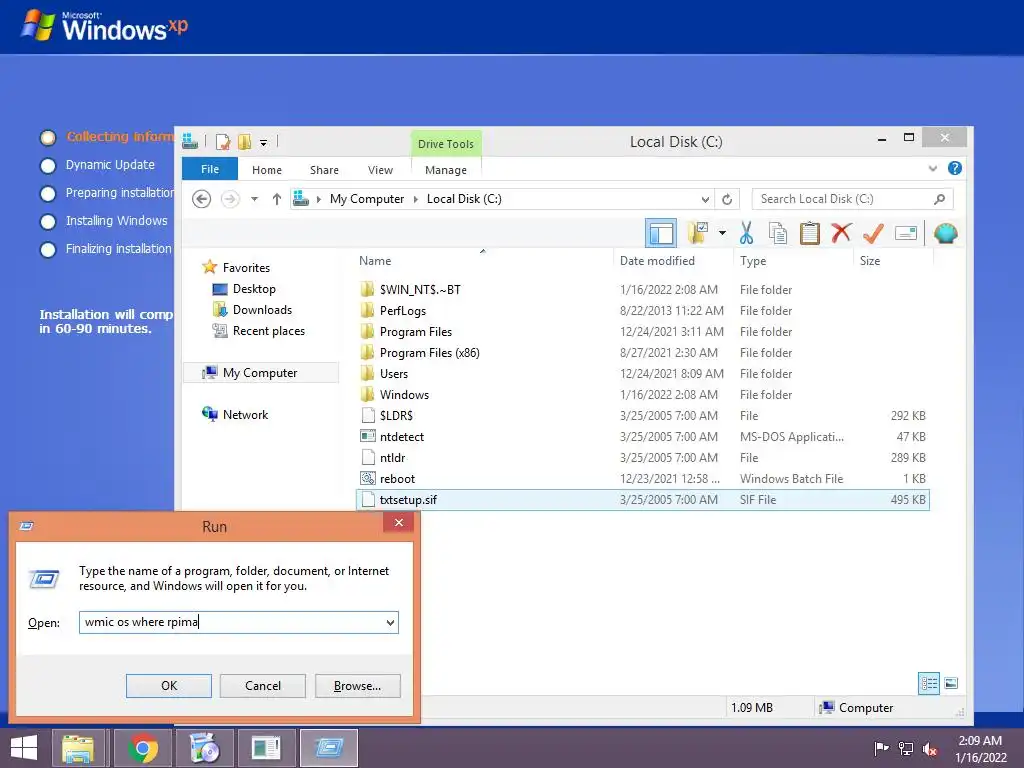This screenshot has height=768, width=1024.
Task: Click OK in the Run dialog
Action: tap(168, 686)
